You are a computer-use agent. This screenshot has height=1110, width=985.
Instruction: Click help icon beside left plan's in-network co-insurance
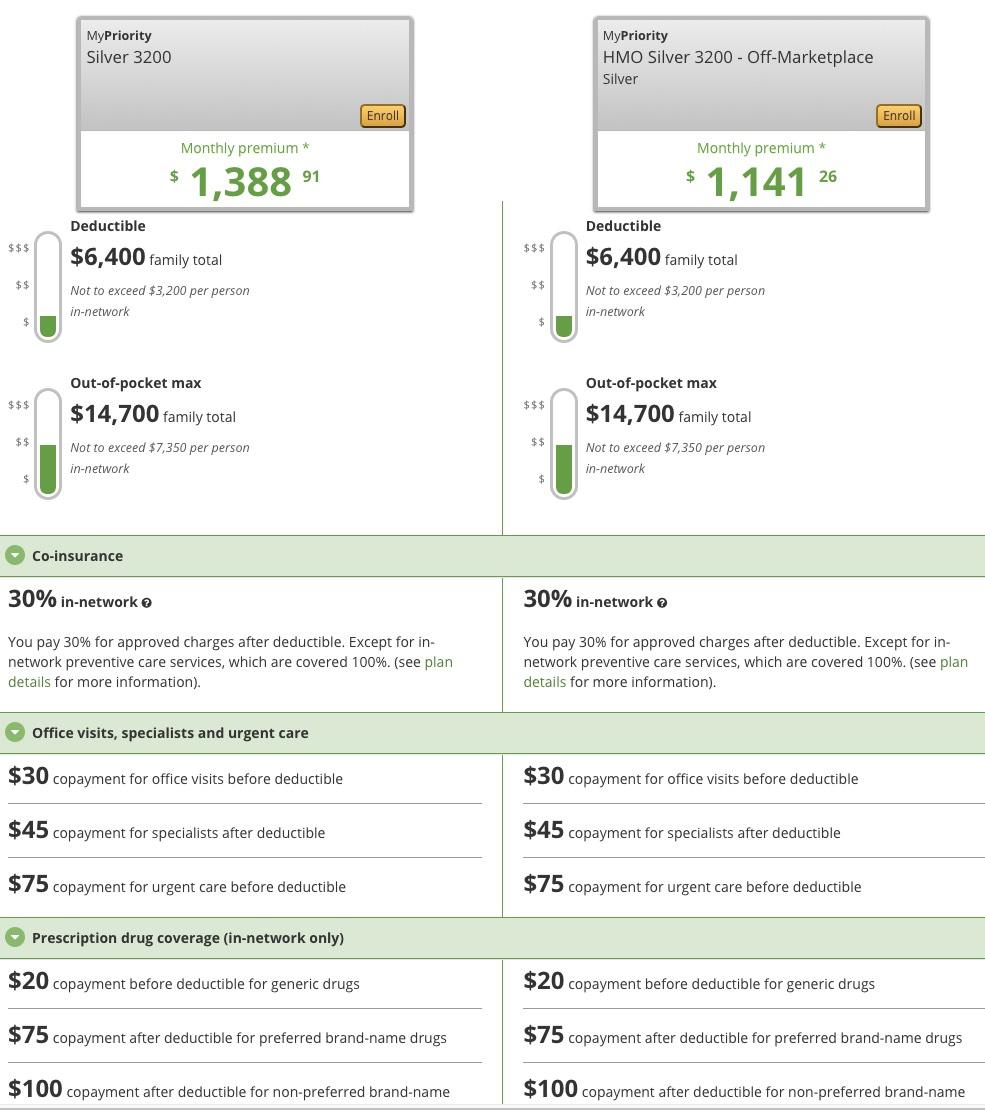147,603
